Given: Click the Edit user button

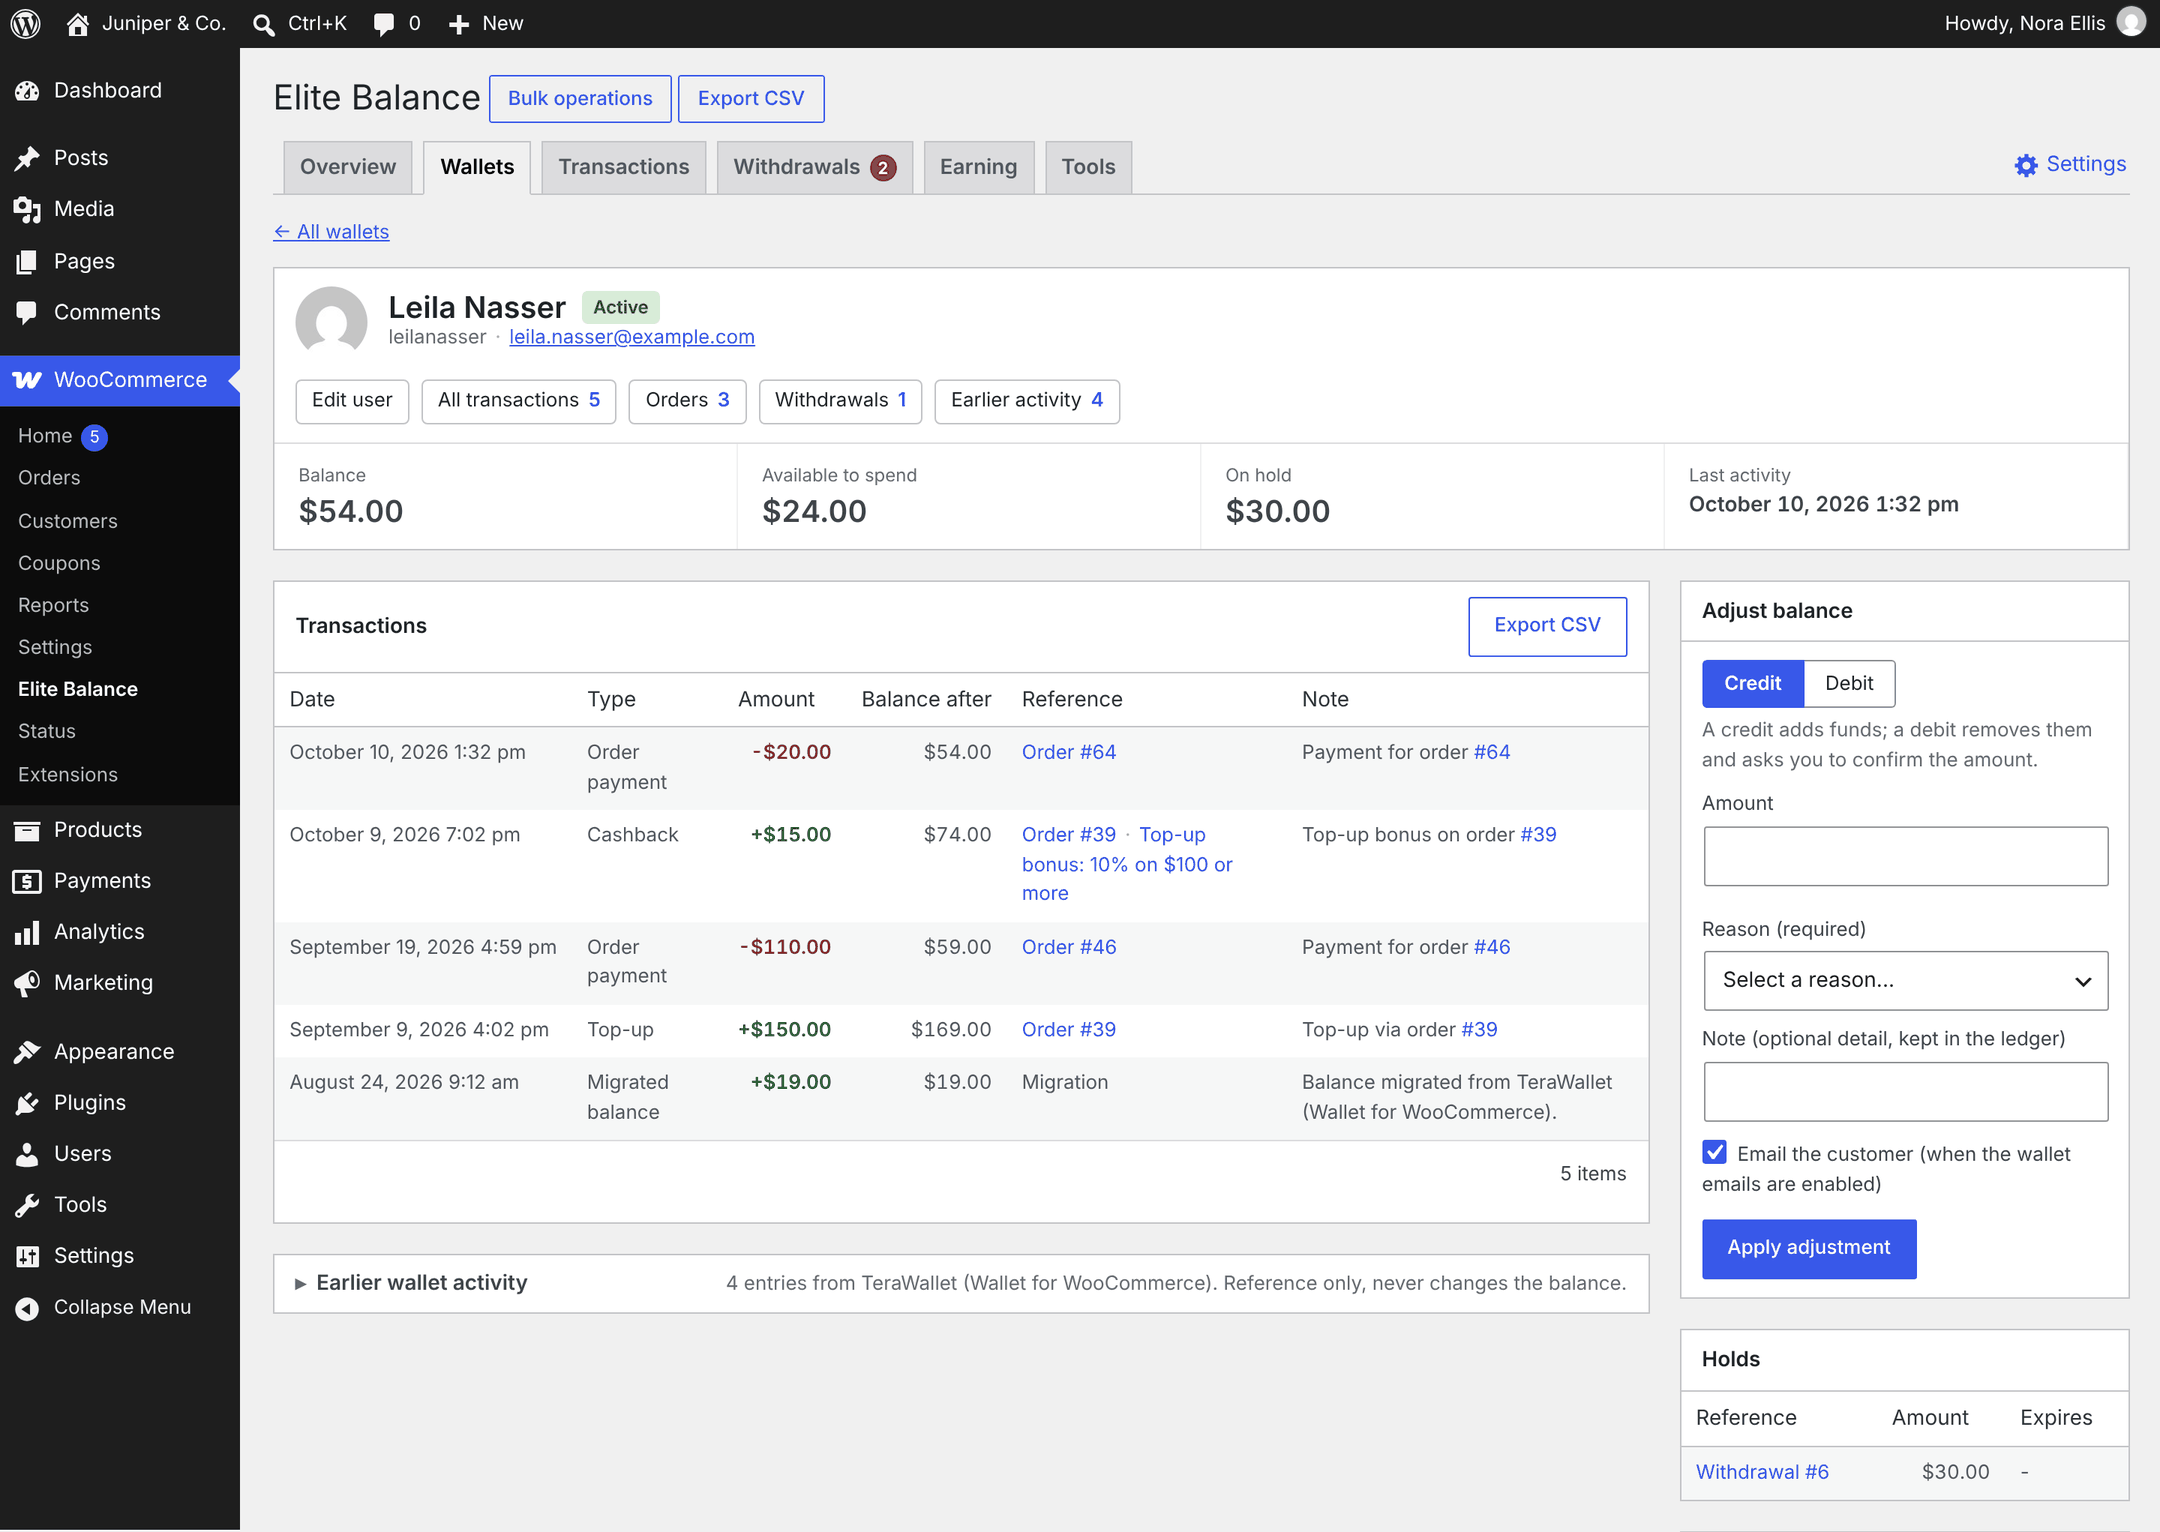Looking at the screenshot, I should coord(352,401).
